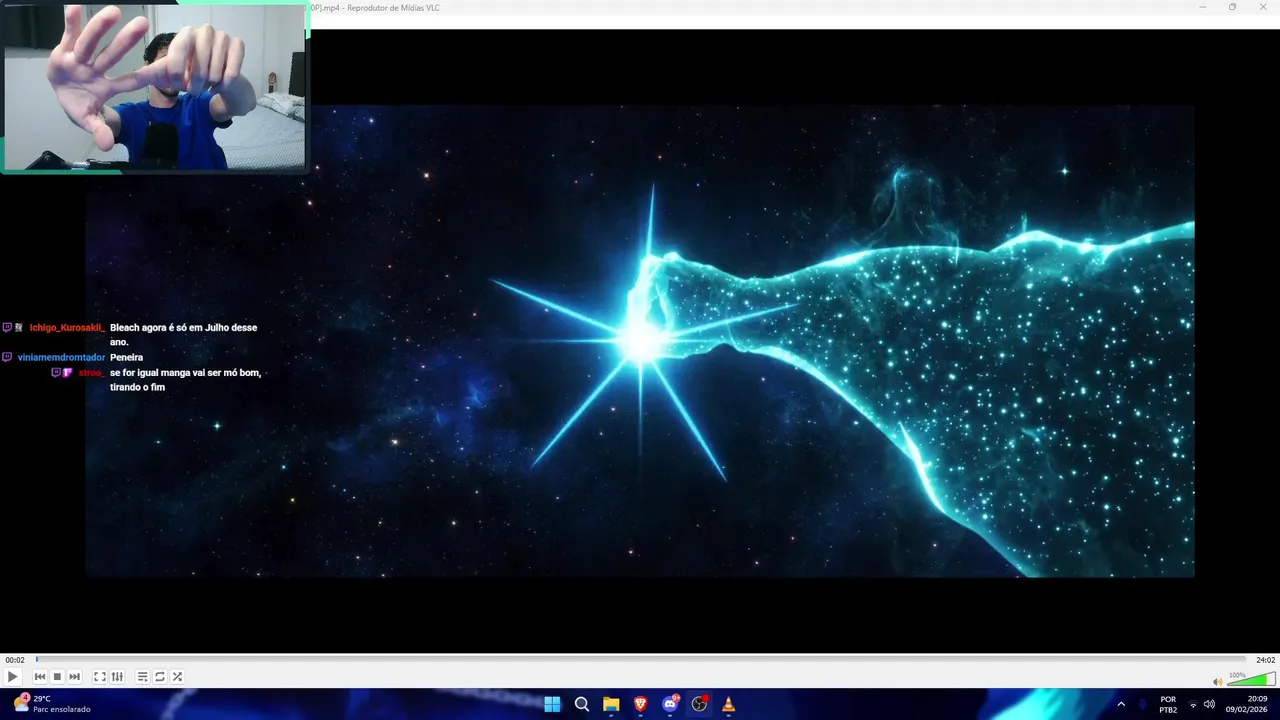Image resolution: width=1280 pixels, height=720 pixels.
Task: Toggle VLC fullscreen mode
Action: pos(100,677)
